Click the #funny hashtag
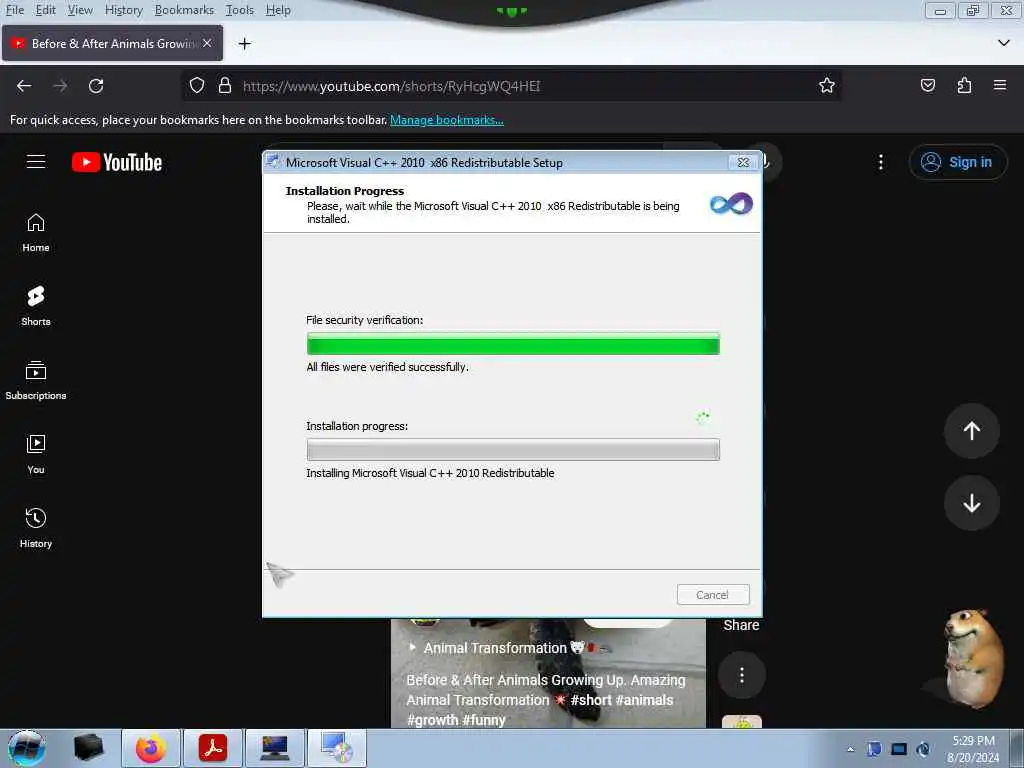The image size is (1024, 768). tap(484, 720)
